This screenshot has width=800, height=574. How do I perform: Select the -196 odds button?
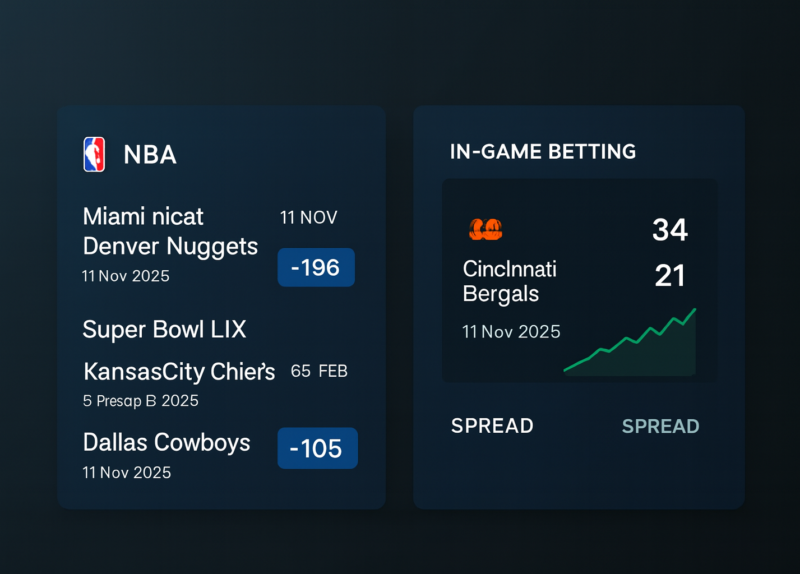point(315,268)
